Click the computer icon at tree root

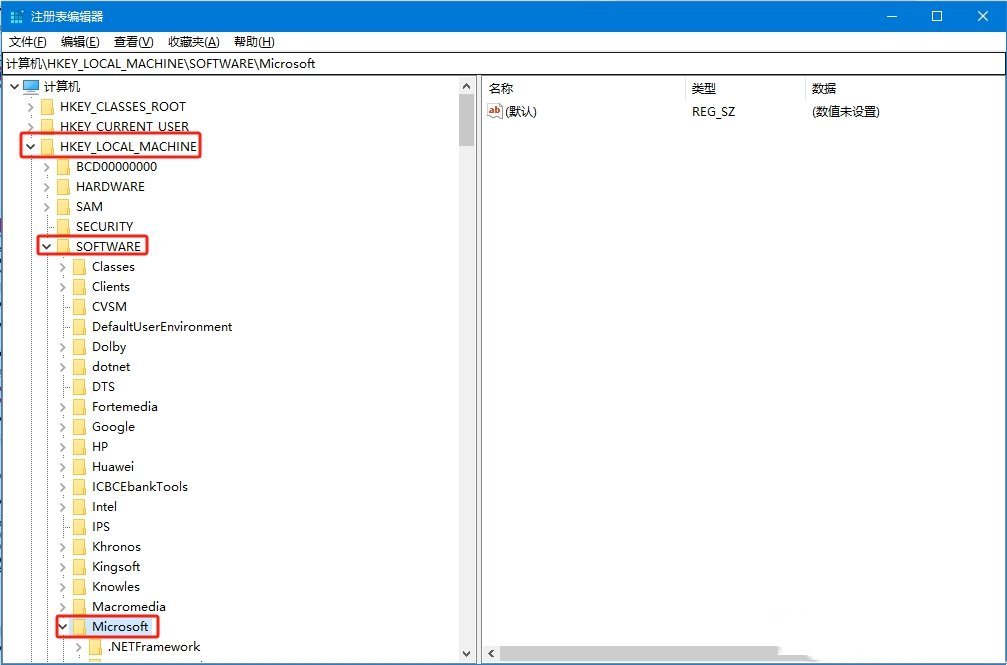click(31, 87)
